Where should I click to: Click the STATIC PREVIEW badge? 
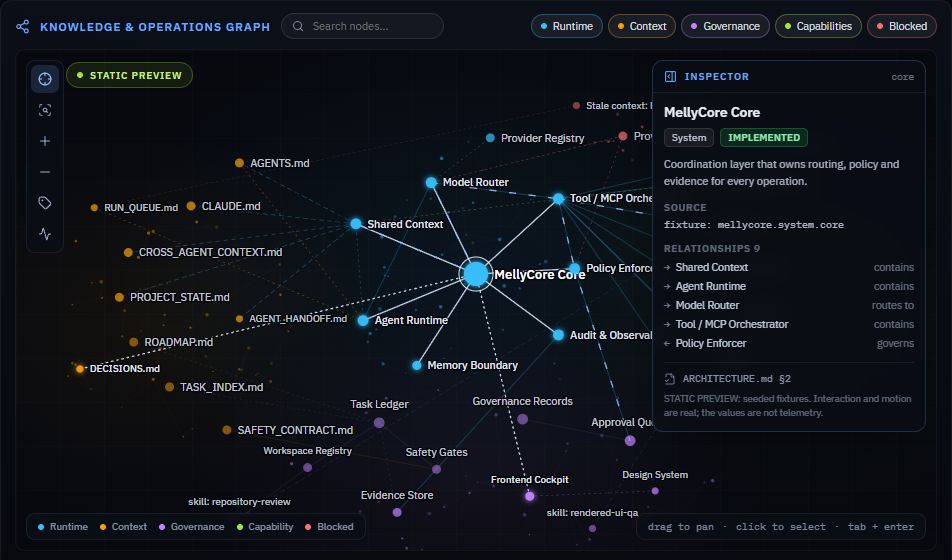click(x=129, y=75)
